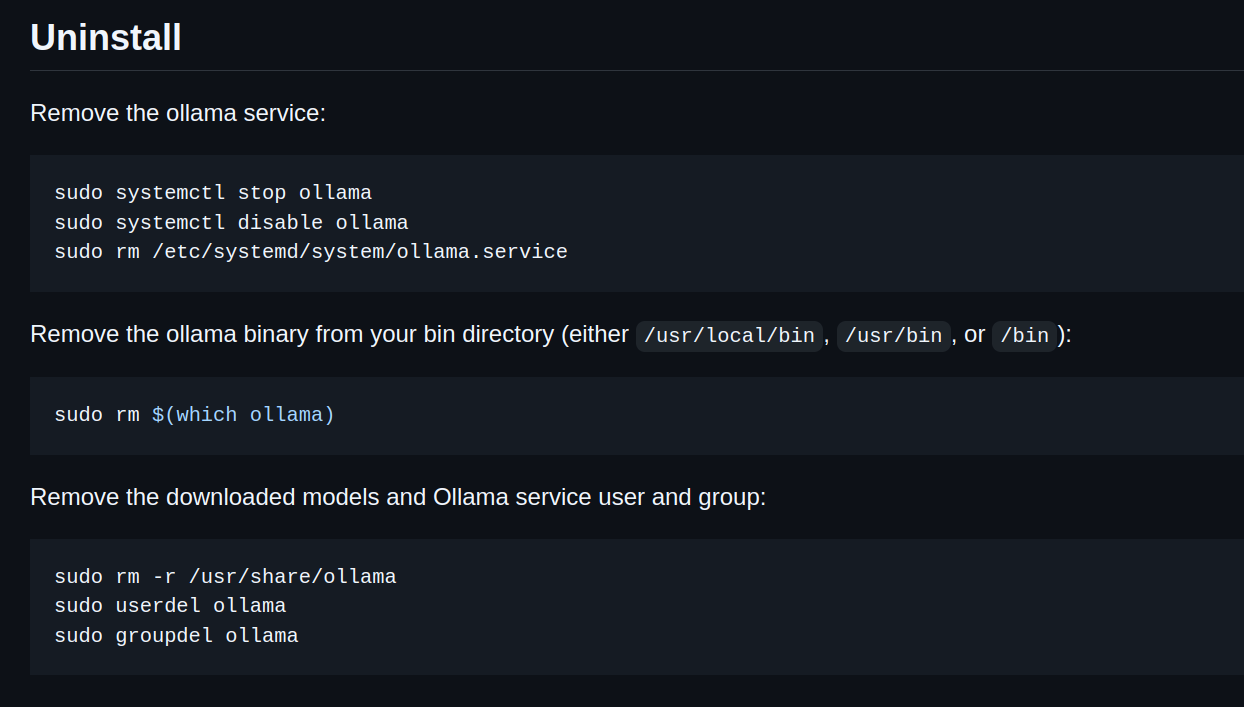
Task: Click the sentence about removing downloaded models
Action: click(x=398, y=497)
